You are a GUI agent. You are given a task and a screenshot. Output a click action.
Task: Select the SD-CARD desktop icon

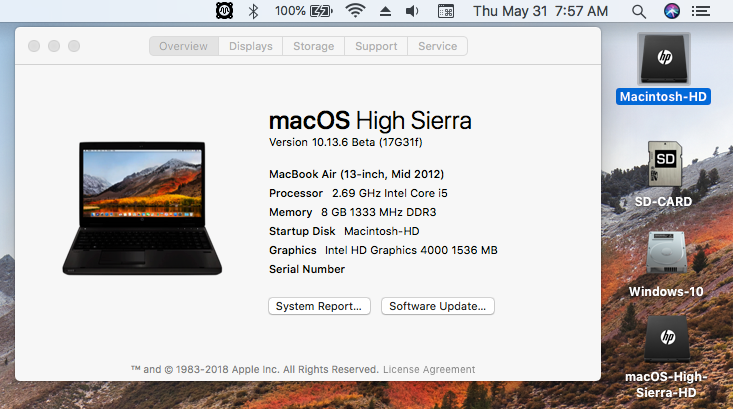coord(665,164)
